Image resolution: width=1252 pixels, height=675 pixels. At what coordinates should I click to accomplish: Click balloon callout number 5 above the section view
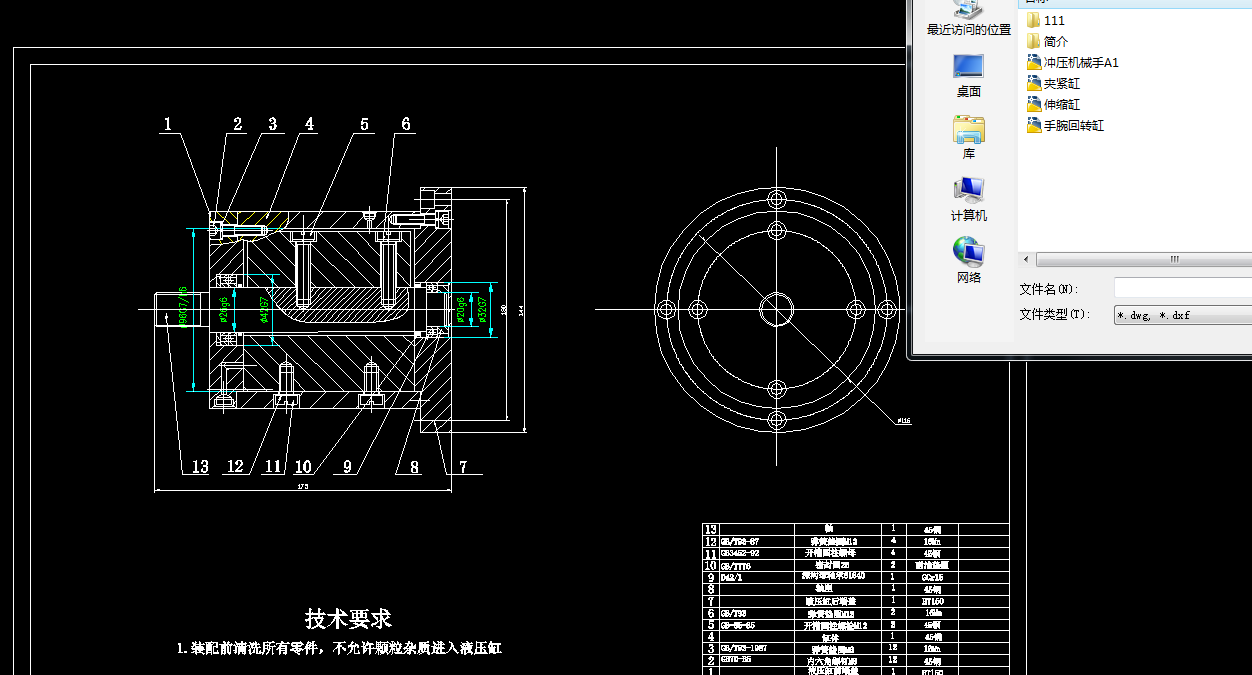pyautogui.click(x=365, y=124)
